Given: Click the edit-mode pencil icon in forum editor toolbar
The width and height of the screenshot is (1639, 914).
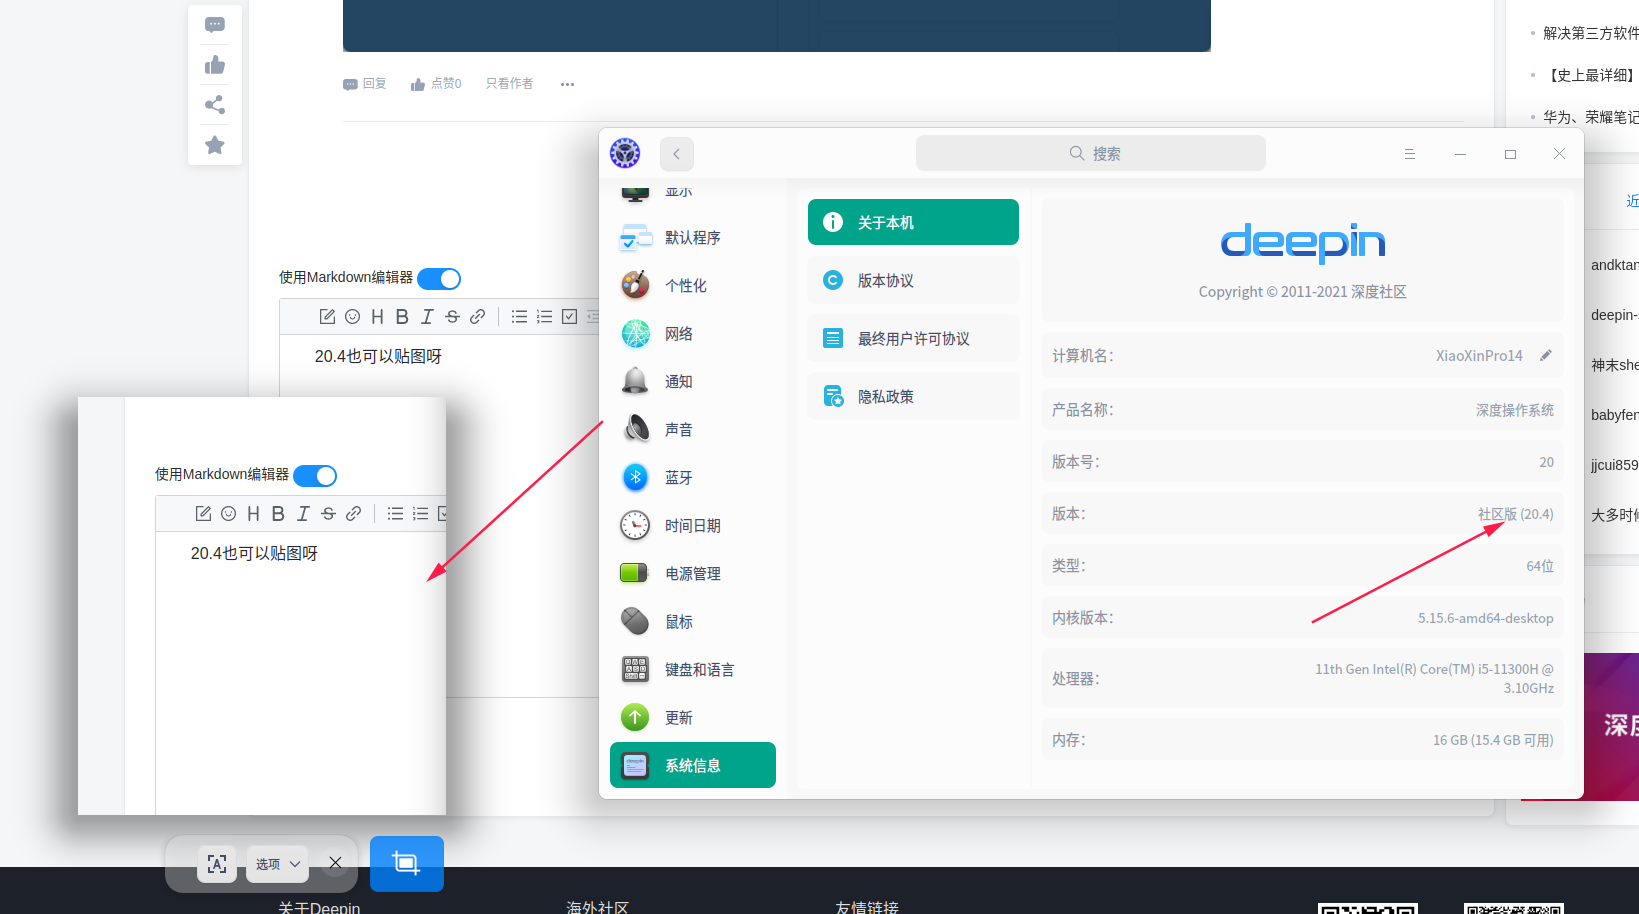Looking at the screenshot, I should (x=327, y=317).
